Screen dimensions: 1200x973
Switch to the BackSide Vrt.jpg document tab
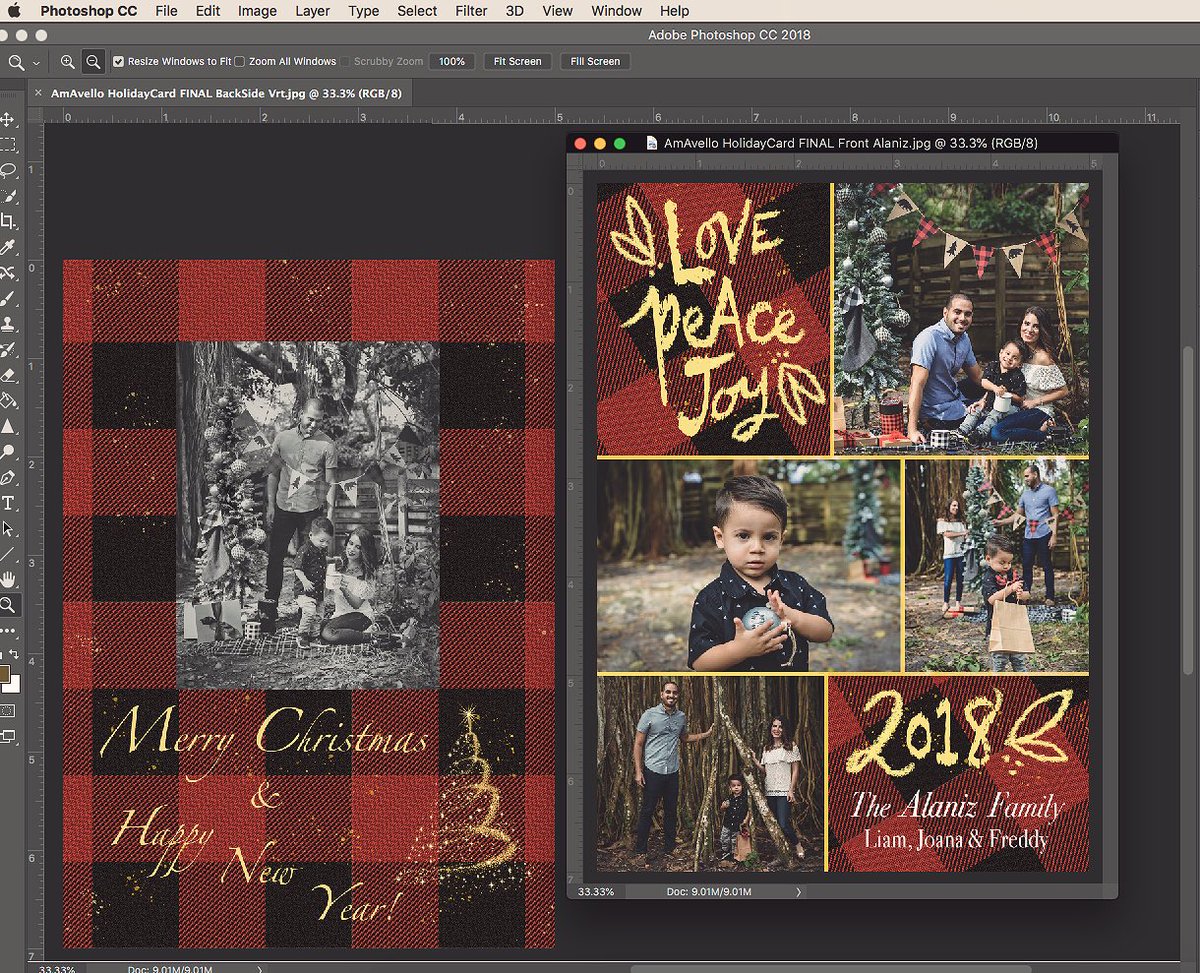pos(228,93)
